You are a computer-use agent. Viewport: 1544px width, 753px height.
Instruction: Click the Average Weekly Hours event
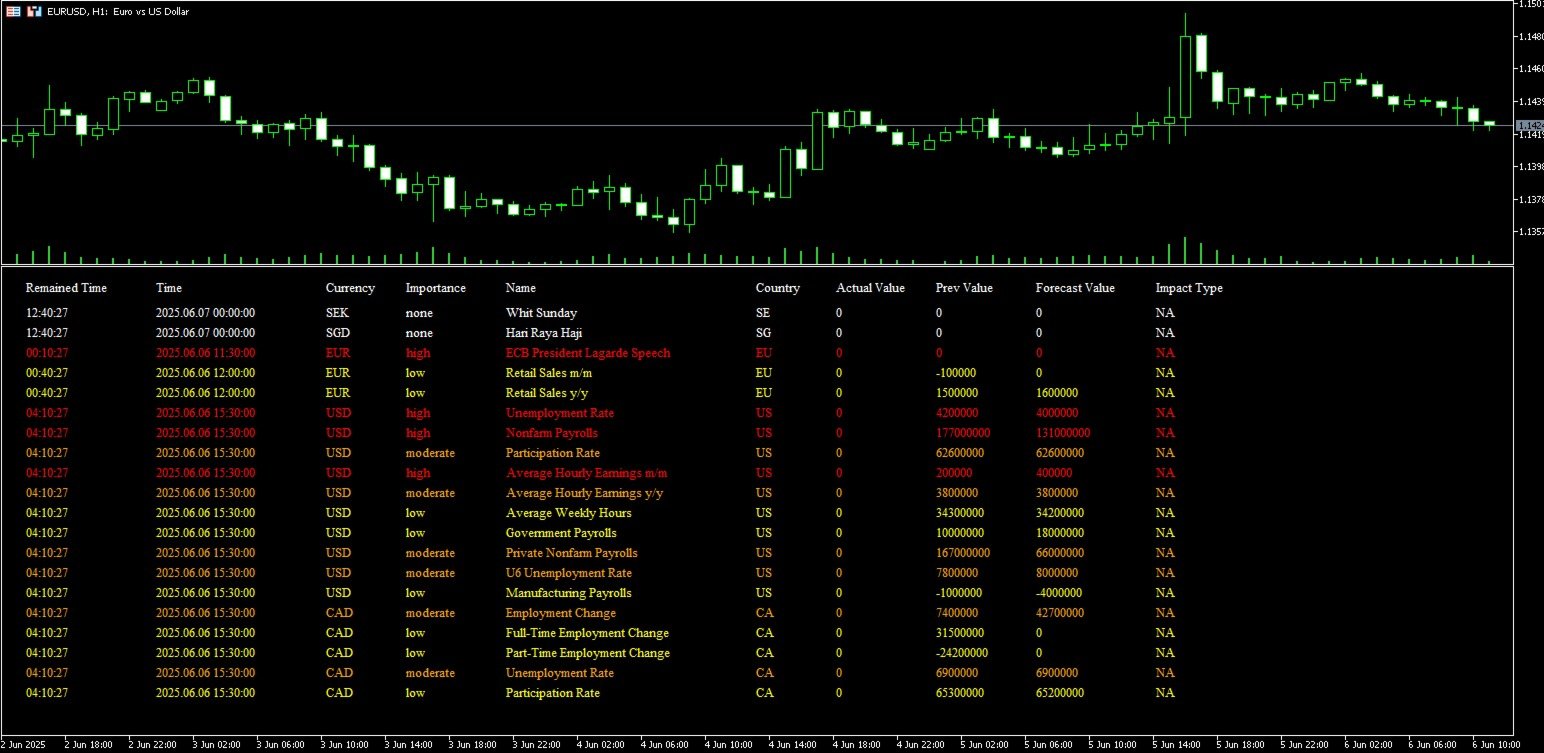pos(569,513)
